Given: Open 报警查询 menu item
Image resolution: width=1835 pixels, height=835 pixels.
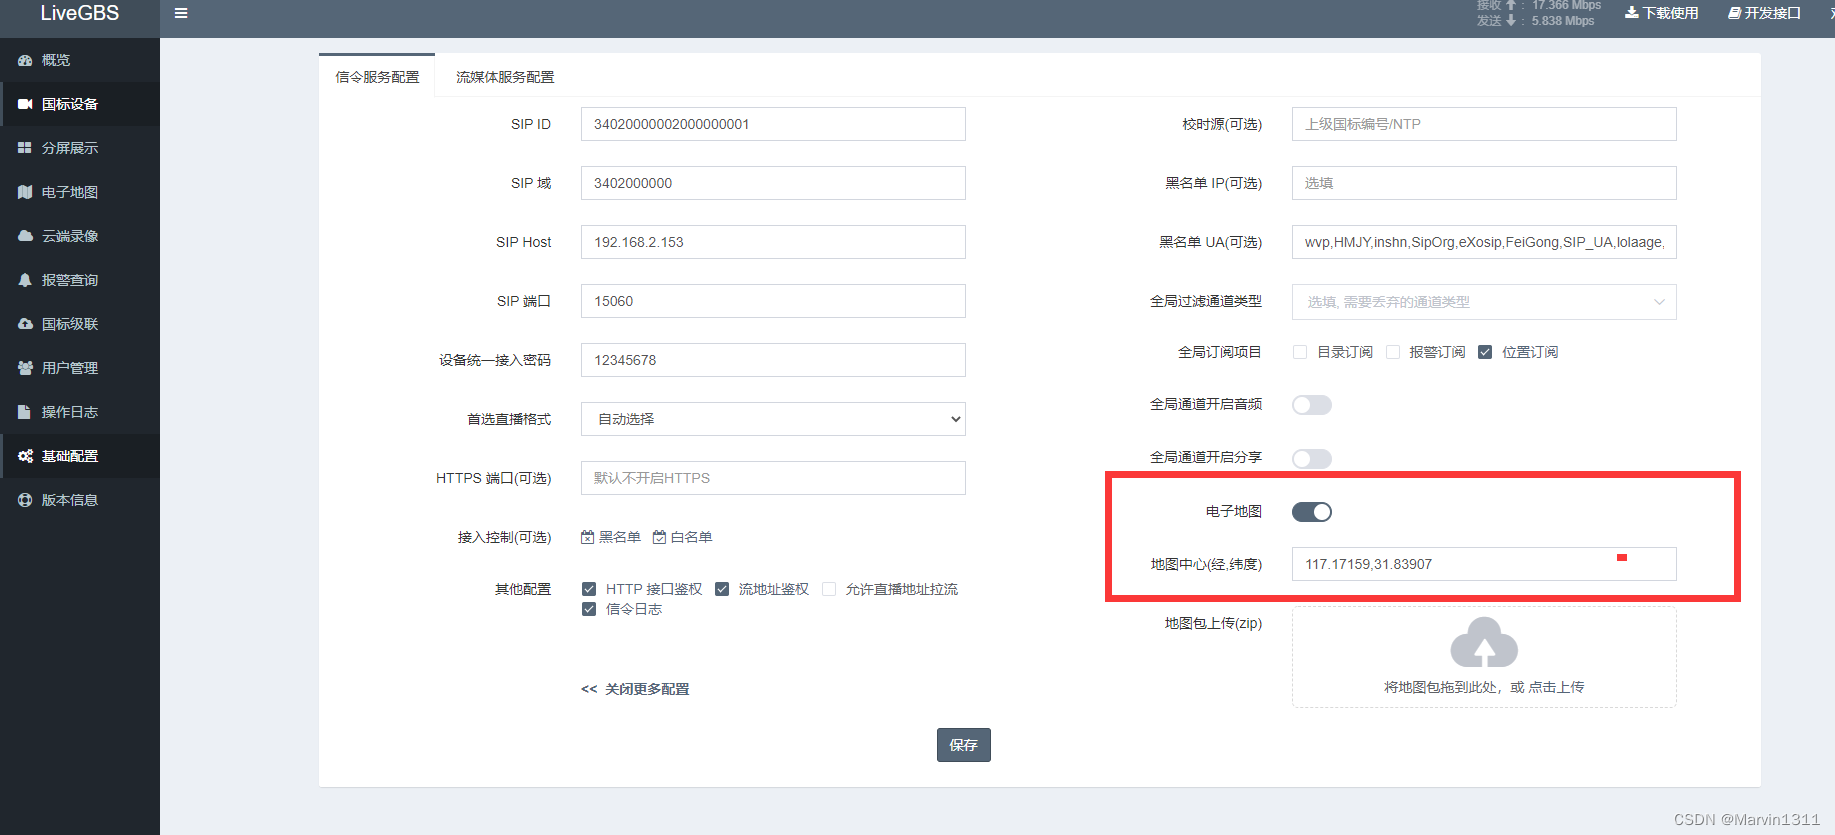Looking at the screenshot, I should point(80,280).
